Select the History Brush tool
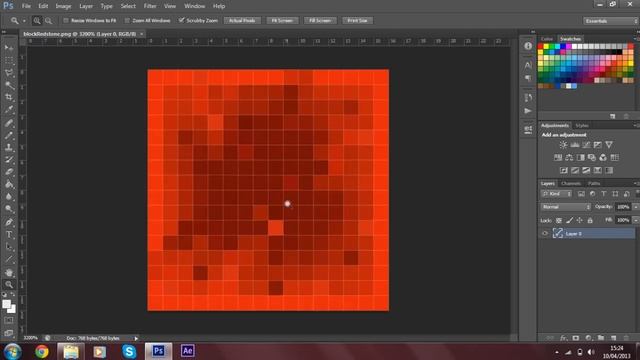 coord(9,160)
